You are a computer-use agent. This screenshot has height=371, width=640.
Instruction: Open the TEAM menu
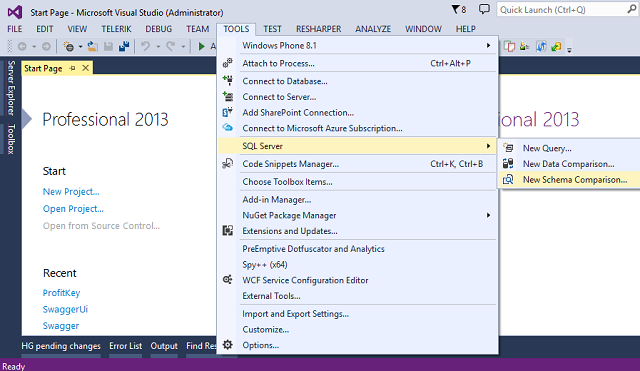click(x=198, y=29)
